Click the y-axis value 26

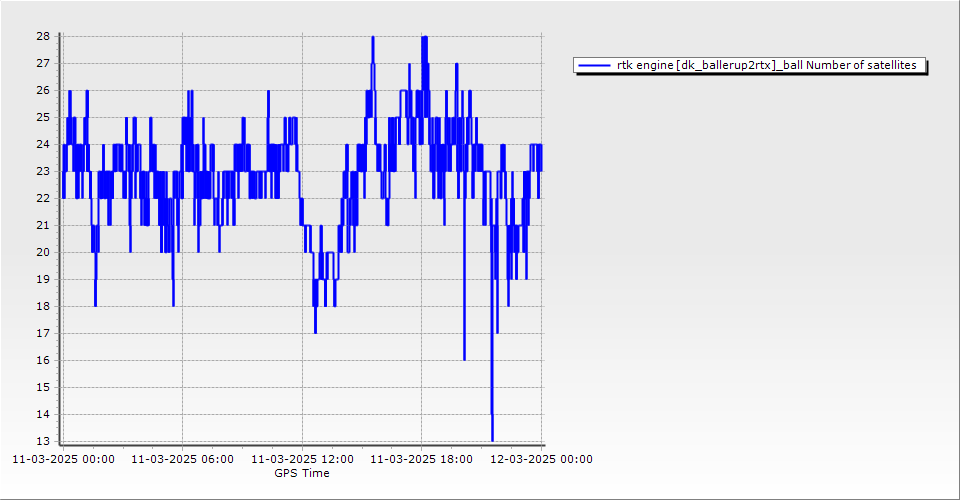pyautogui.click(x=43, y=90)
